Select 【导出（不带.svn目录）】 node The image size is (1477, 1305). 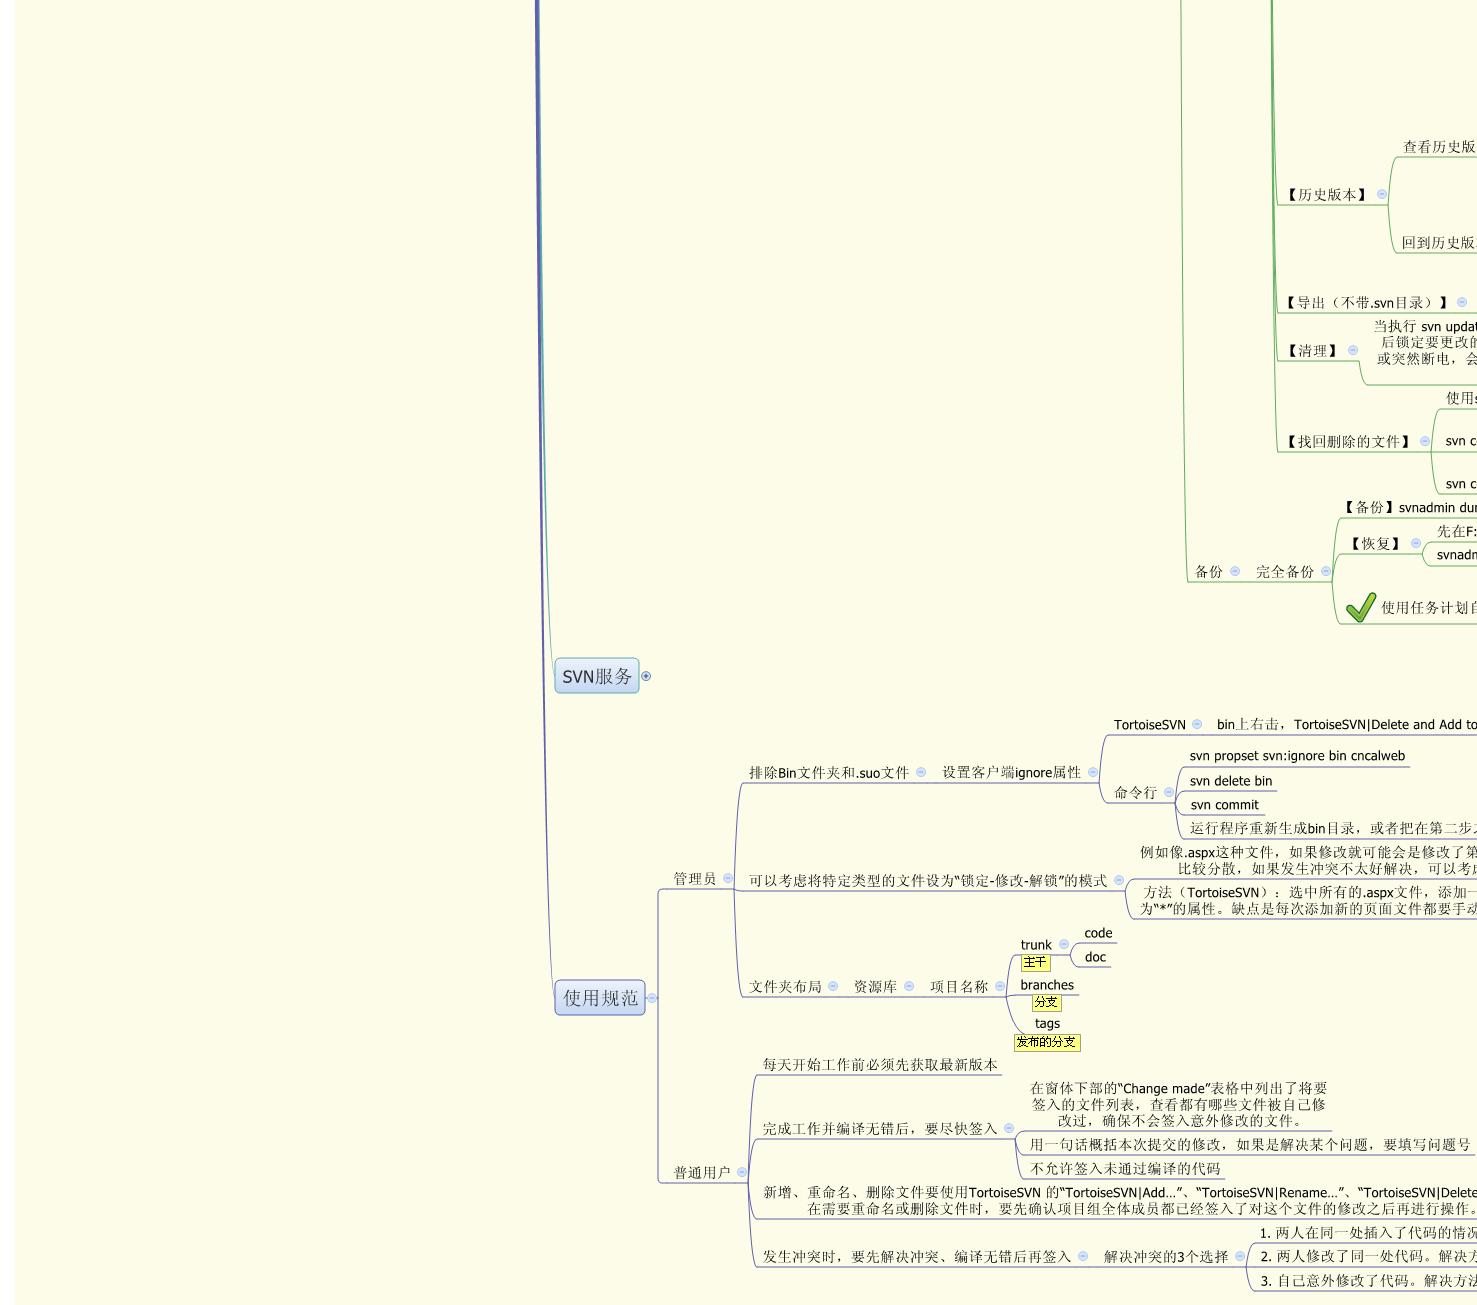tap(1367, 302)
